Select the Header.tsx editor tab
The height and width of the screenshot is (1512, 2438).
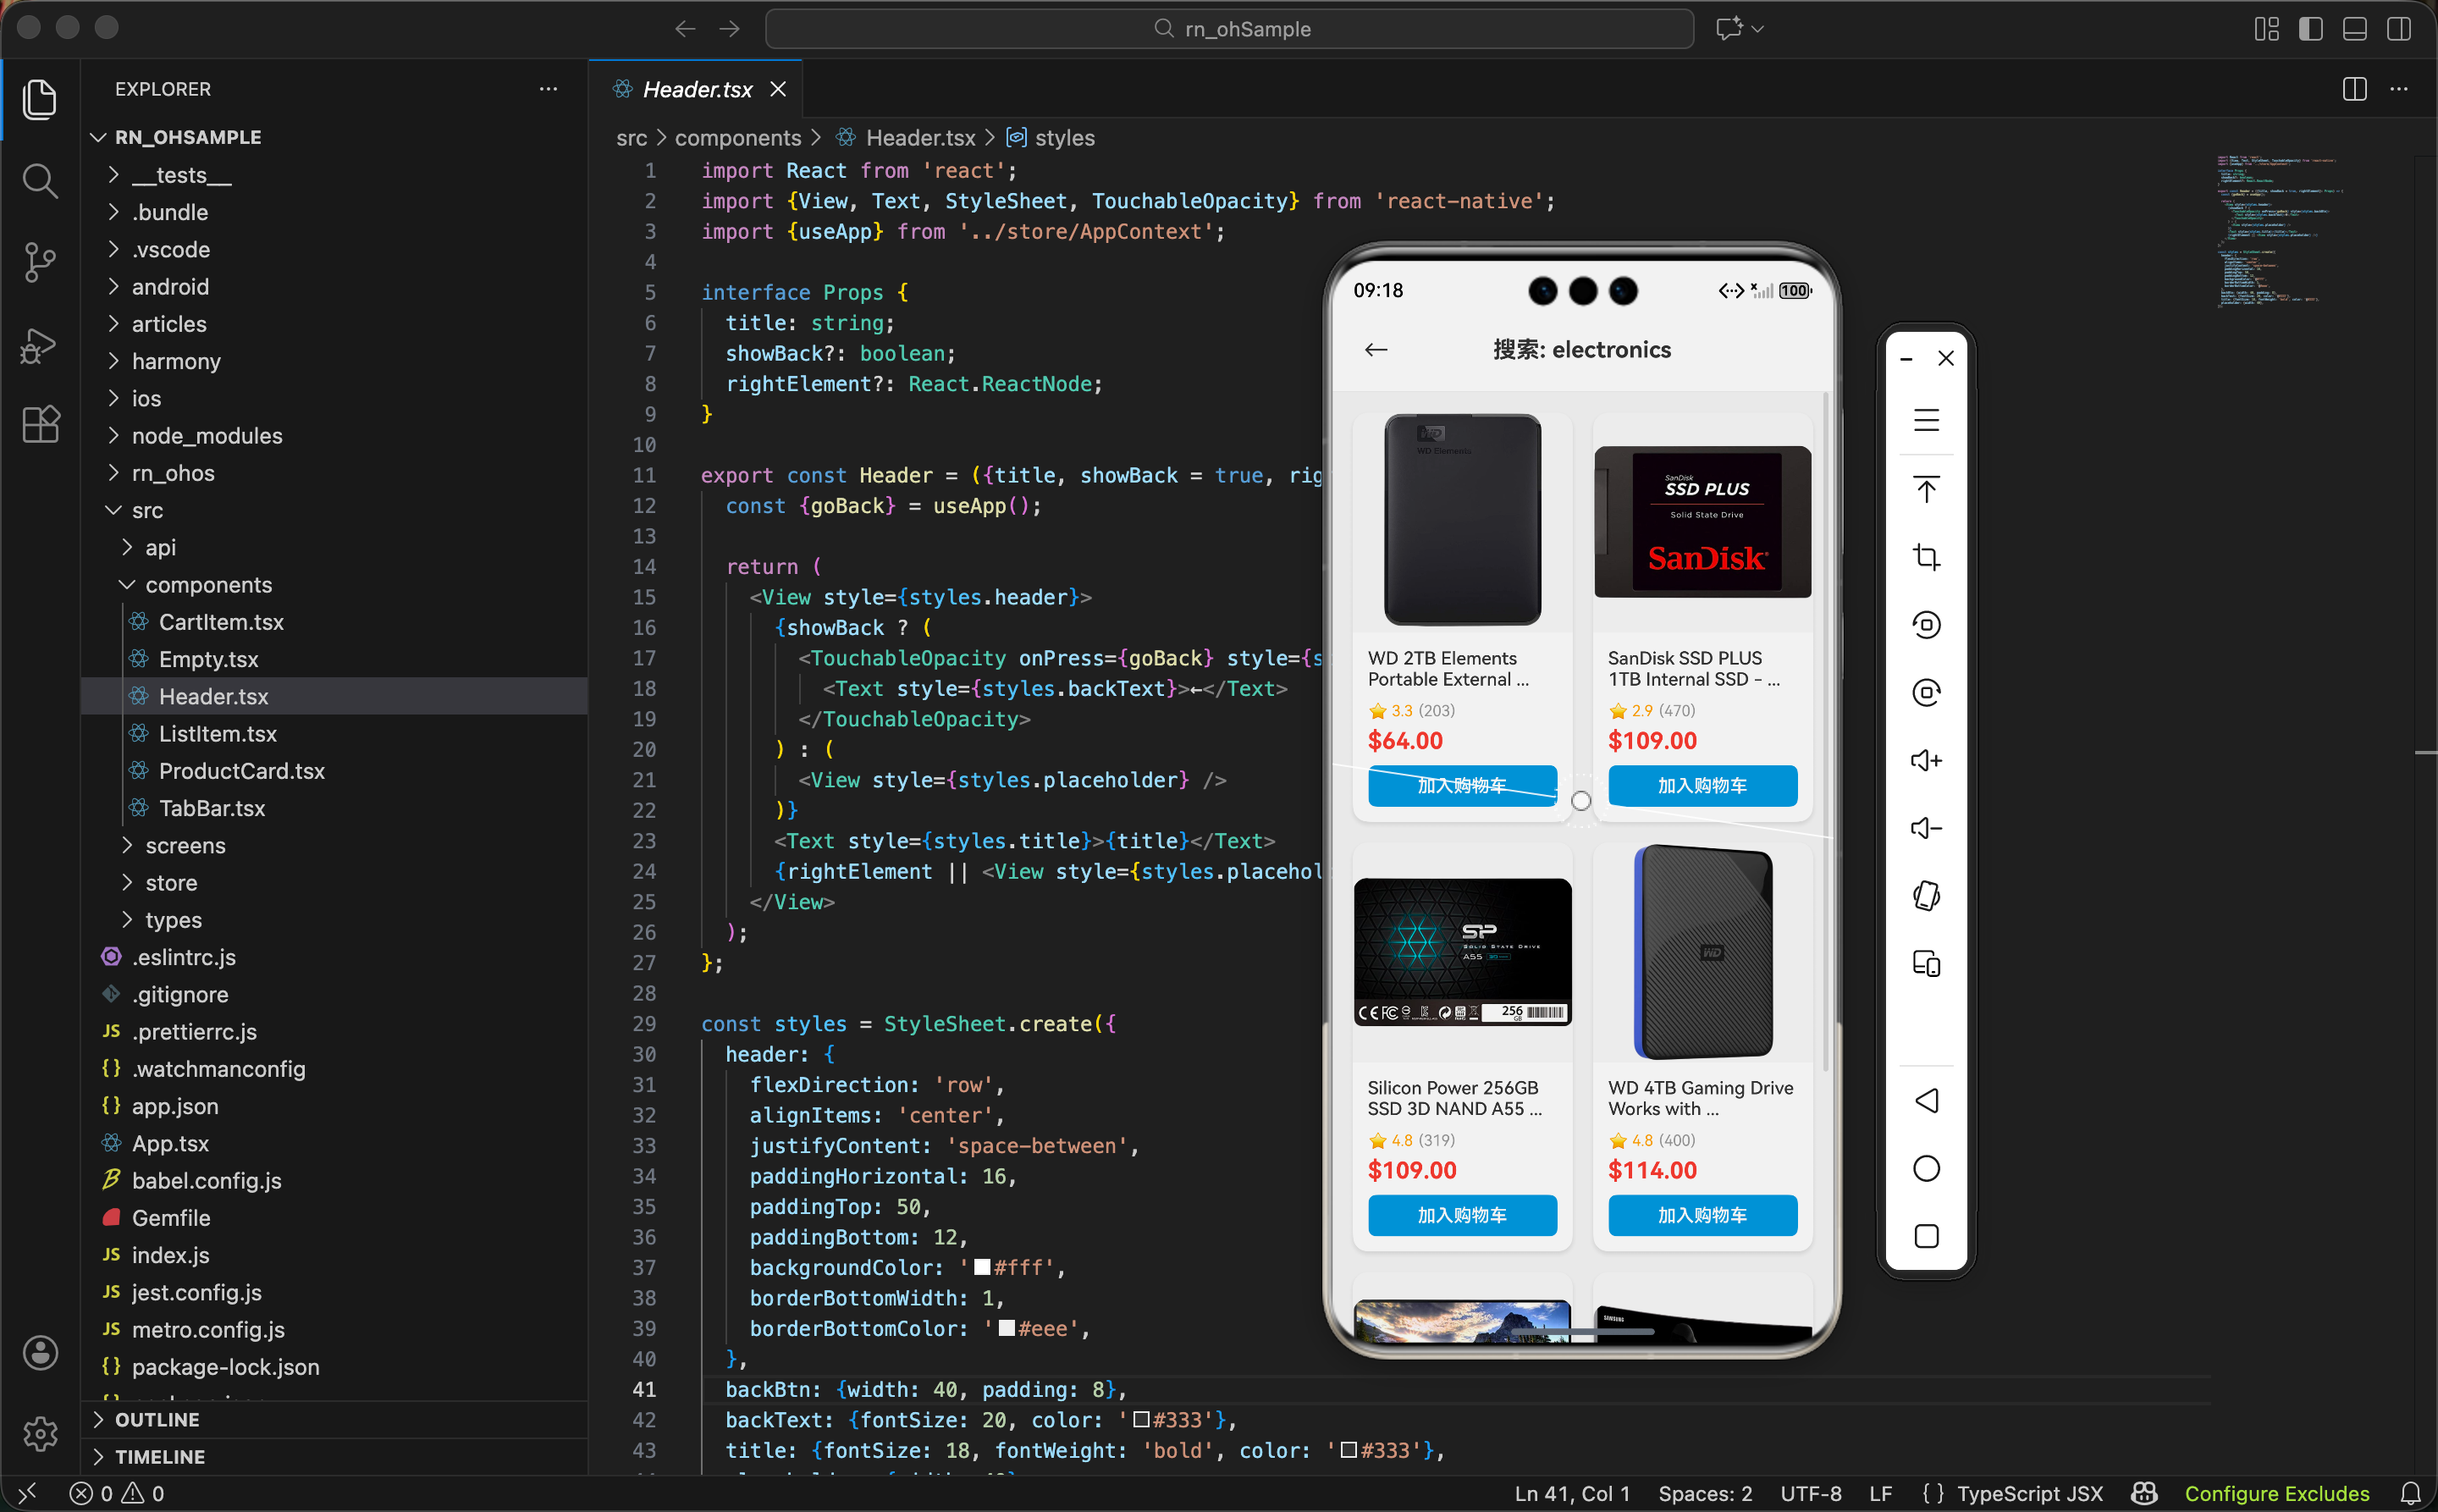tap(697, 89)
